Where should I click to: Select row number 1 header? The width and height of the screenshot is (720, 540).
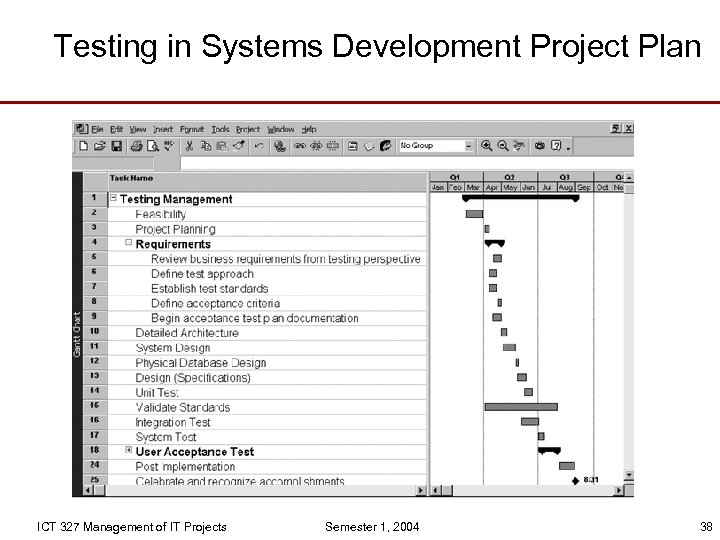coord(94,198)
